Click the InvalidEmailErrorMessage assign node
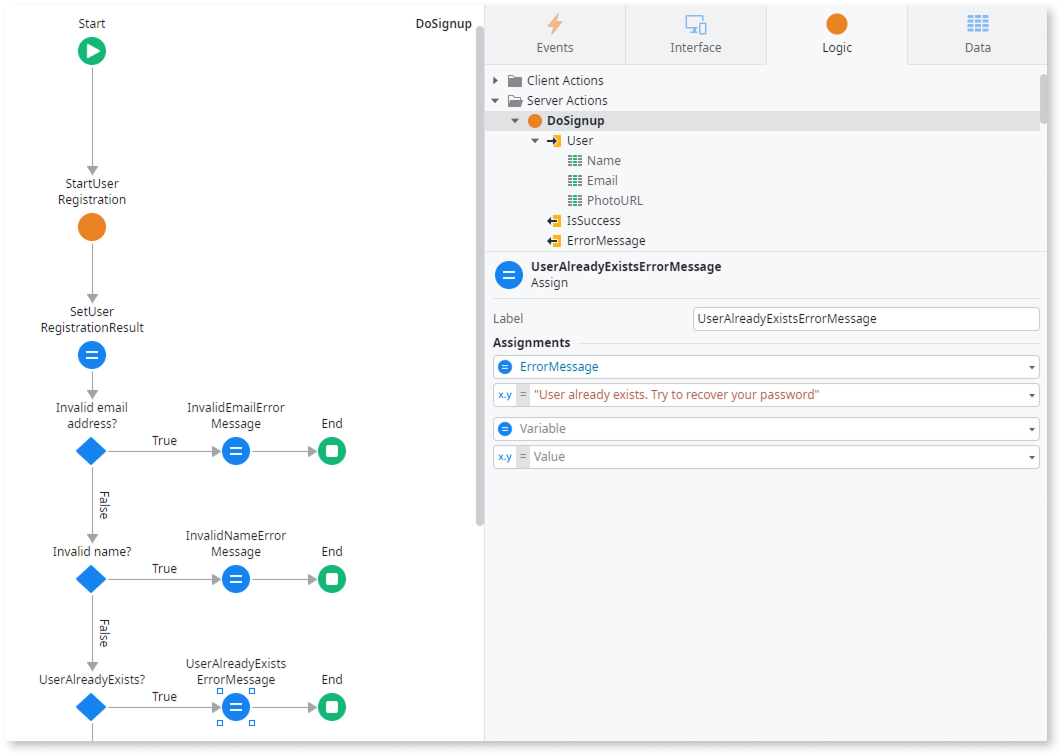The image size is (1062, 756). point(235,451)
